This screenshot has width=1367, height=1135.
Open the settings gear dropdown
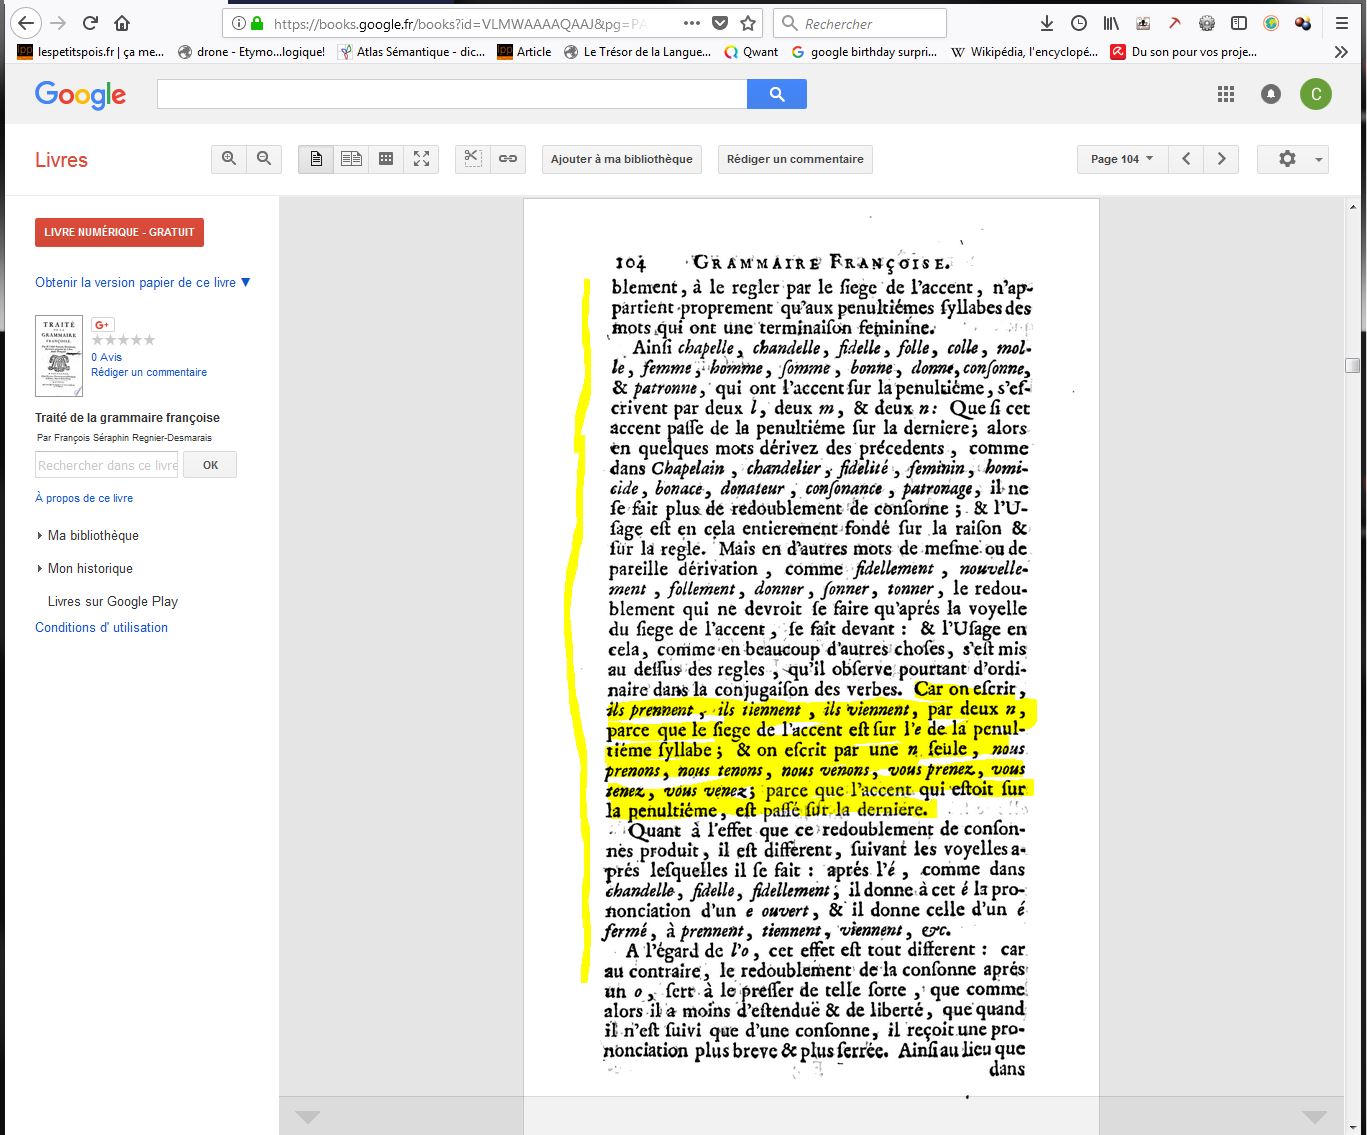tap(1292, 159)
